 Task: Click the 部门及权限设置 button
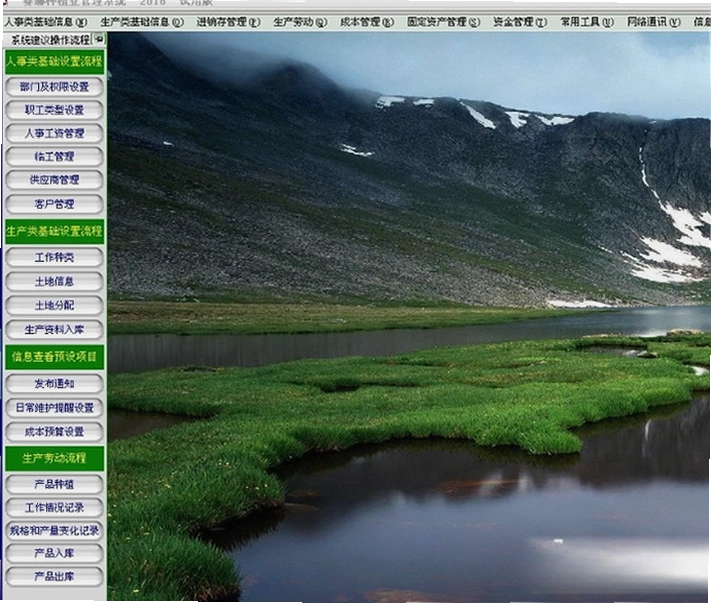pyautogui.click(x=54, y=87)
